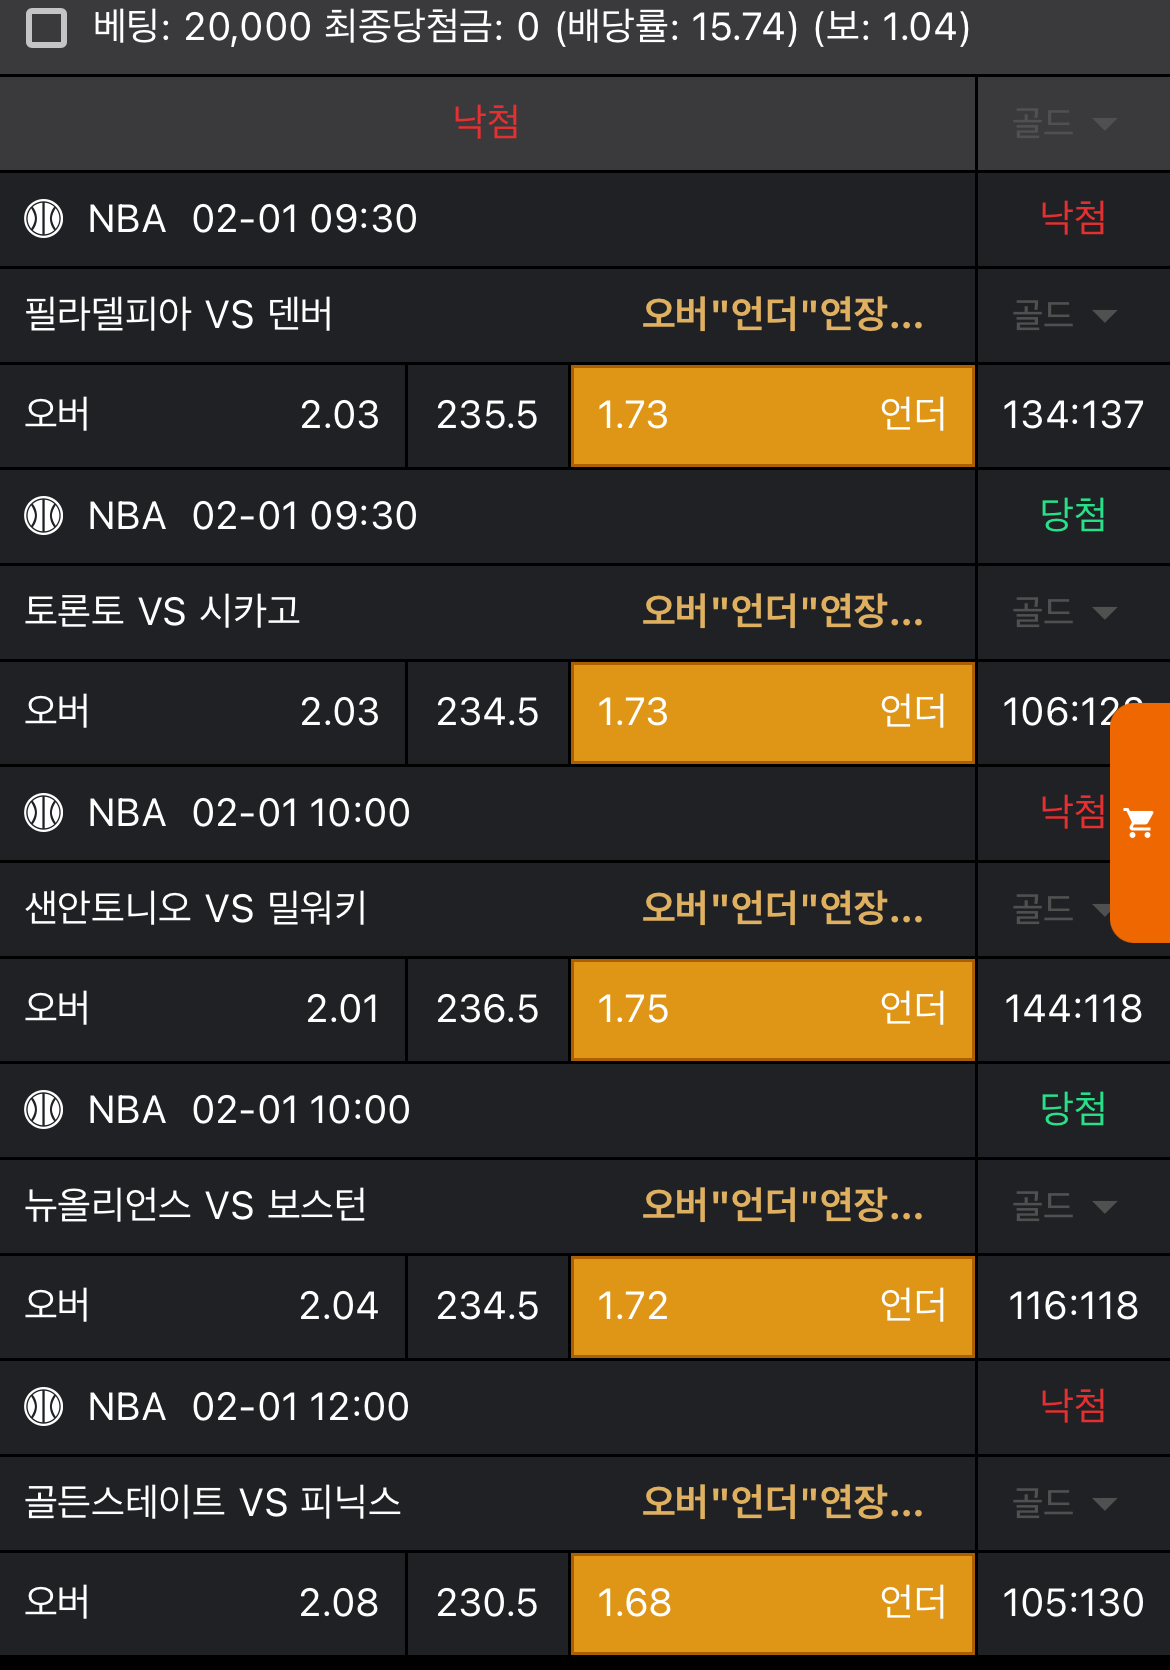Click basketball icon beside 토론토 VS 시카고 game
This screenshot has width=1170, height=1670.
[x=44, y=515]
